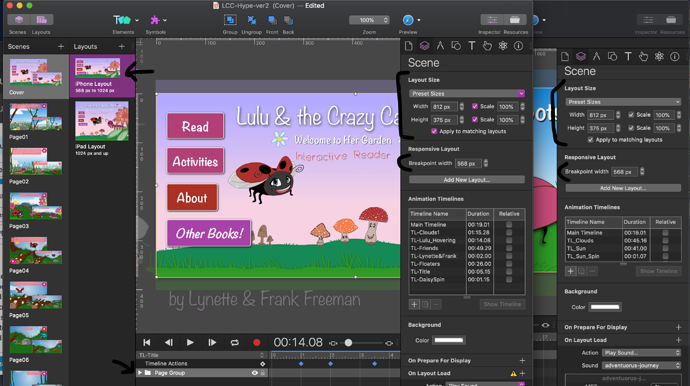The height and width of the screenshot is (386, 690).
Task: Open the Actions inspector tab in front window
Action: pyautogui.click(x=487, y=46)
